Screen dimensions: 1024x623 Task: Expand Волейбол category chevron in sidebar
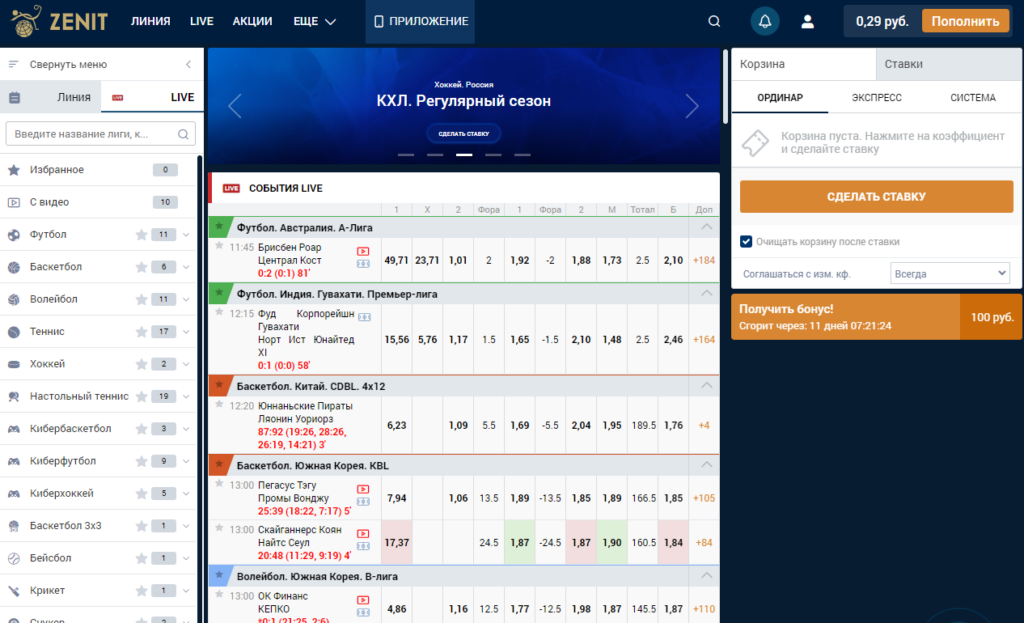(x=186, y=300)
